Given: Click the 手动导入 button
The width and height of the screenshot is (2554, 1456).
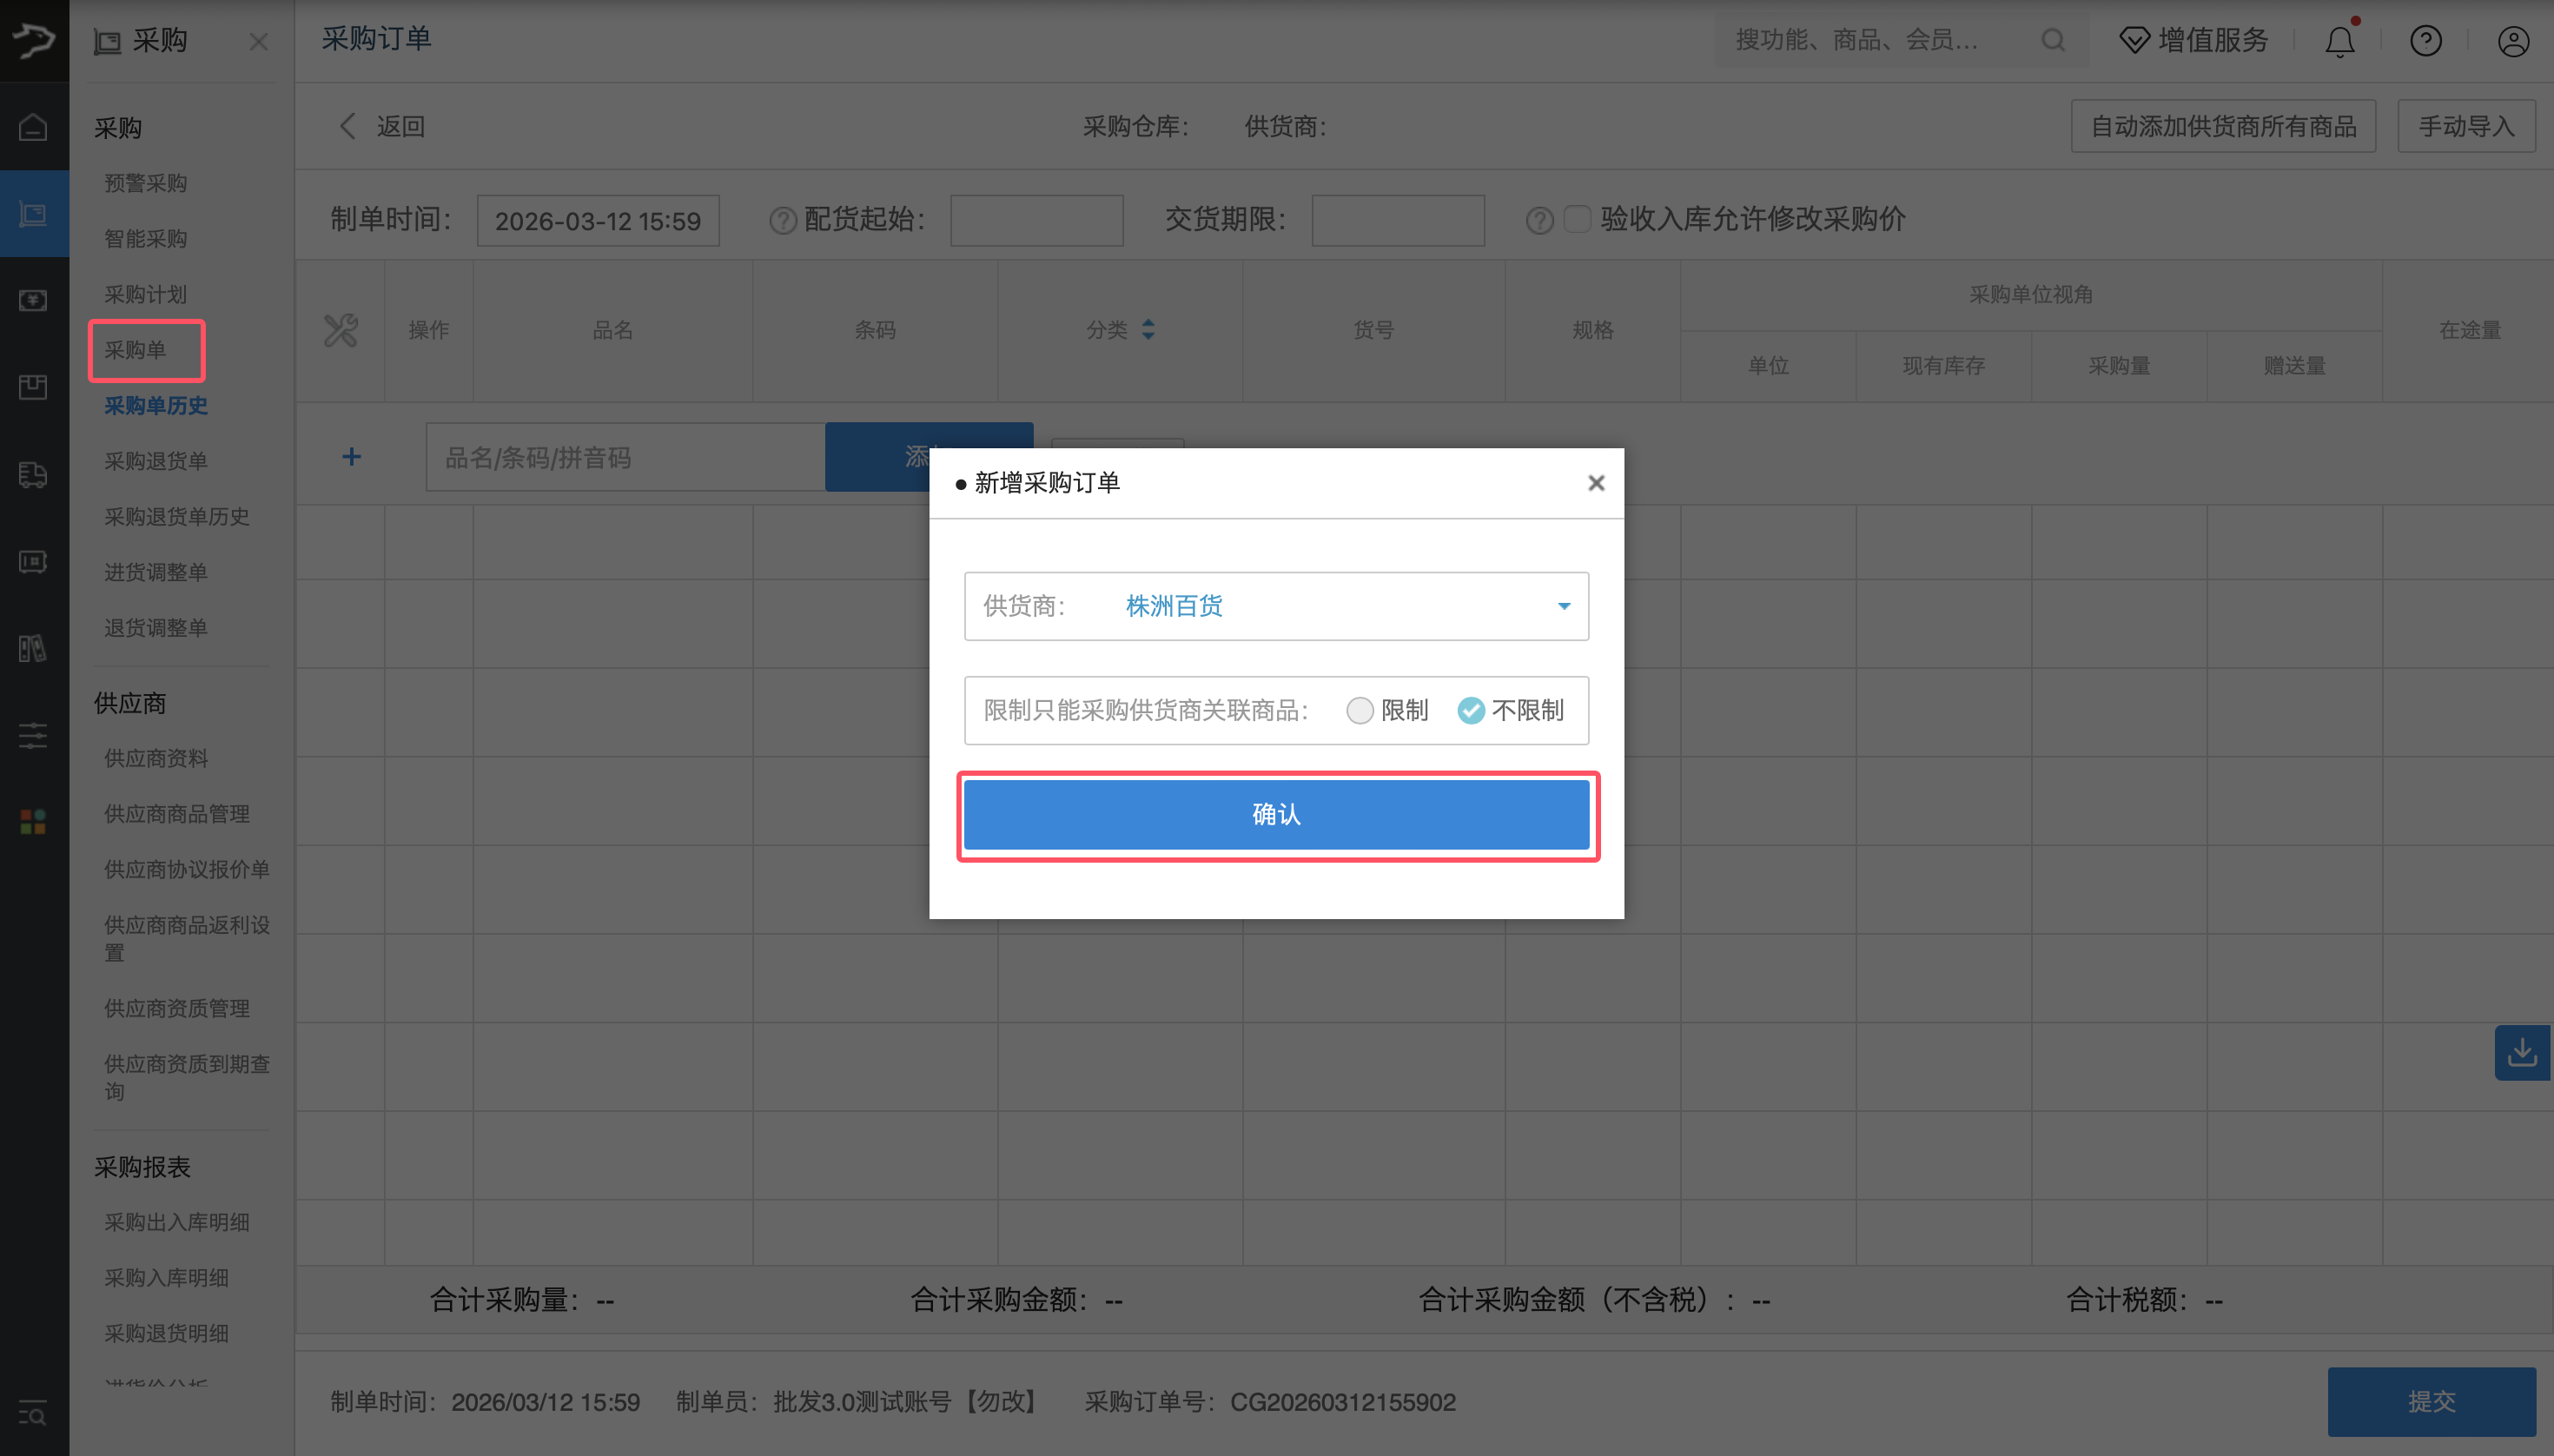Looking at the screenshot, I should (x=2465, y=126).
